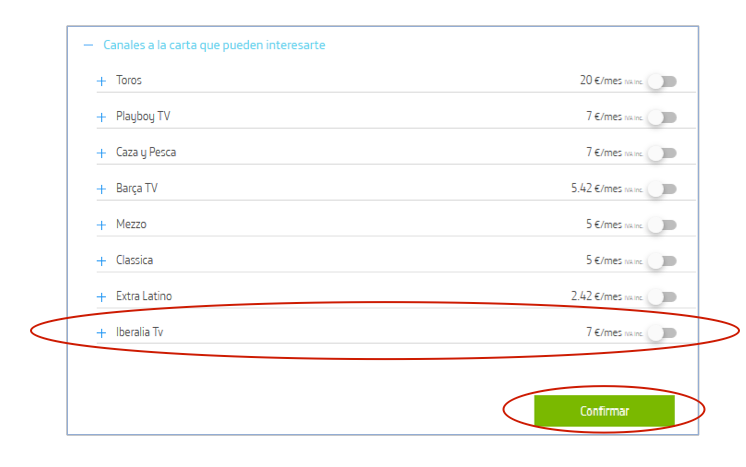
Task: Toggle the Classica channel switch
Action: coord(661,261)
